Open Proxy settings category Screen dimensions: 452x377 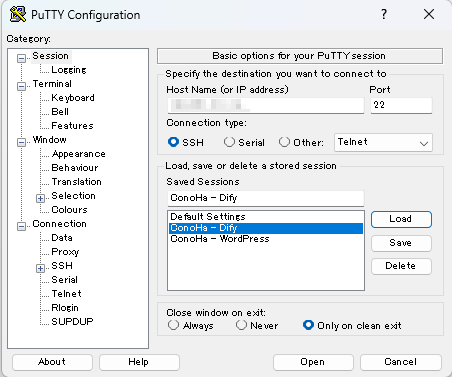(65, 252)
